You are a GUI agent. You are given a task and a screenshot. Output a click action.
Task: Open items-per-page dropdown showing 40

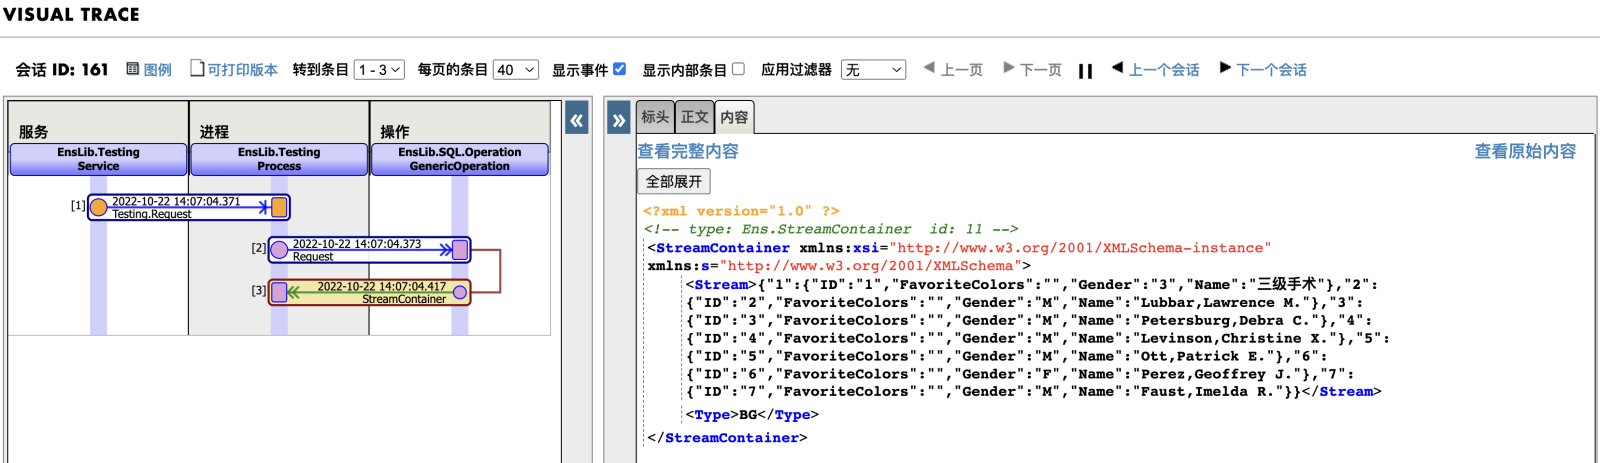click(516, 70)
